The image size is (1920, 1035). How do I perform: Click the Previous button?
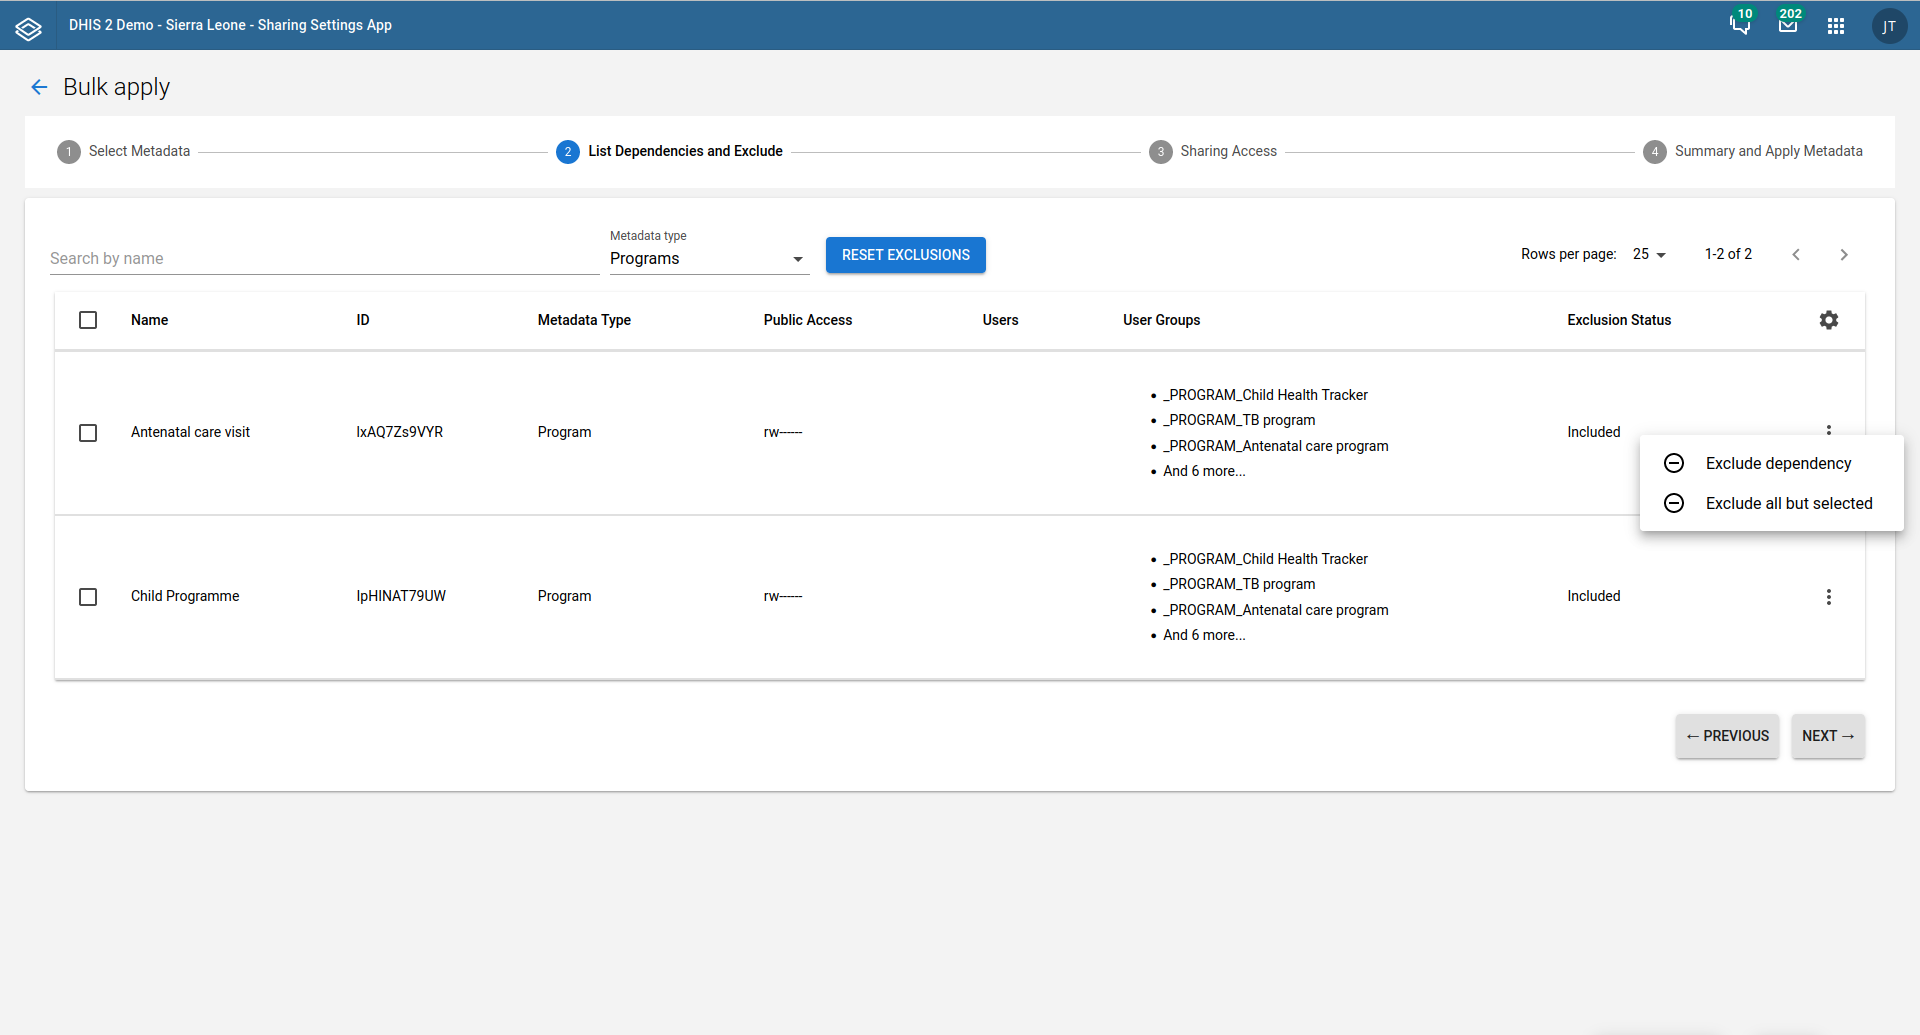(1727, 736)
